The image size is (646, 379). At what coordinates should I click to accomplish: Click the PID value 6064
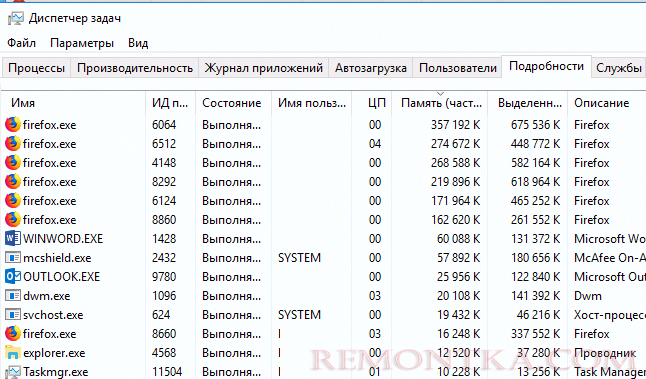[x=164, y=124]
